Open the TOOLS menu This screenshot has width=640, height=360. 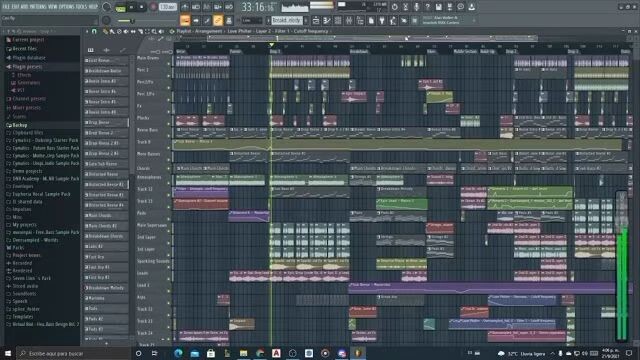83,7
